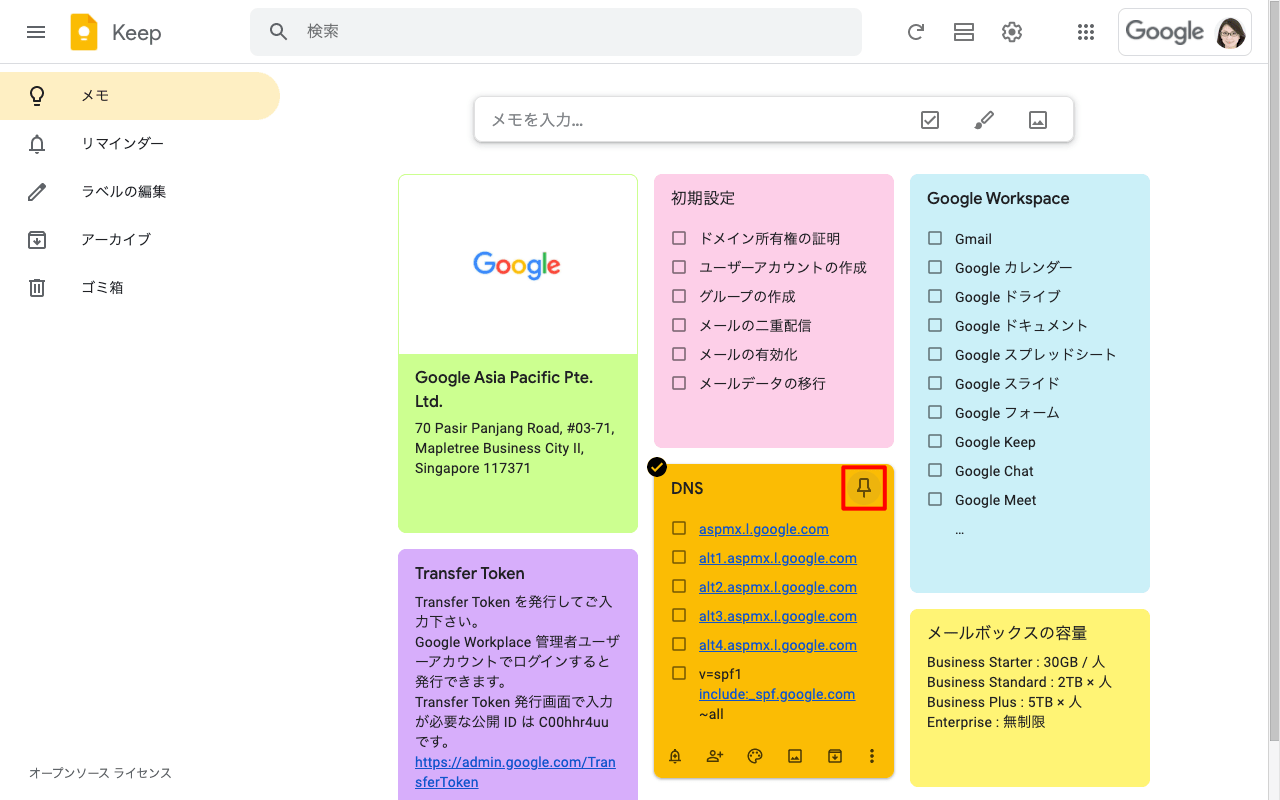
Task: Open the admin.google.com TransferToken link
Action: pos(515,772)
